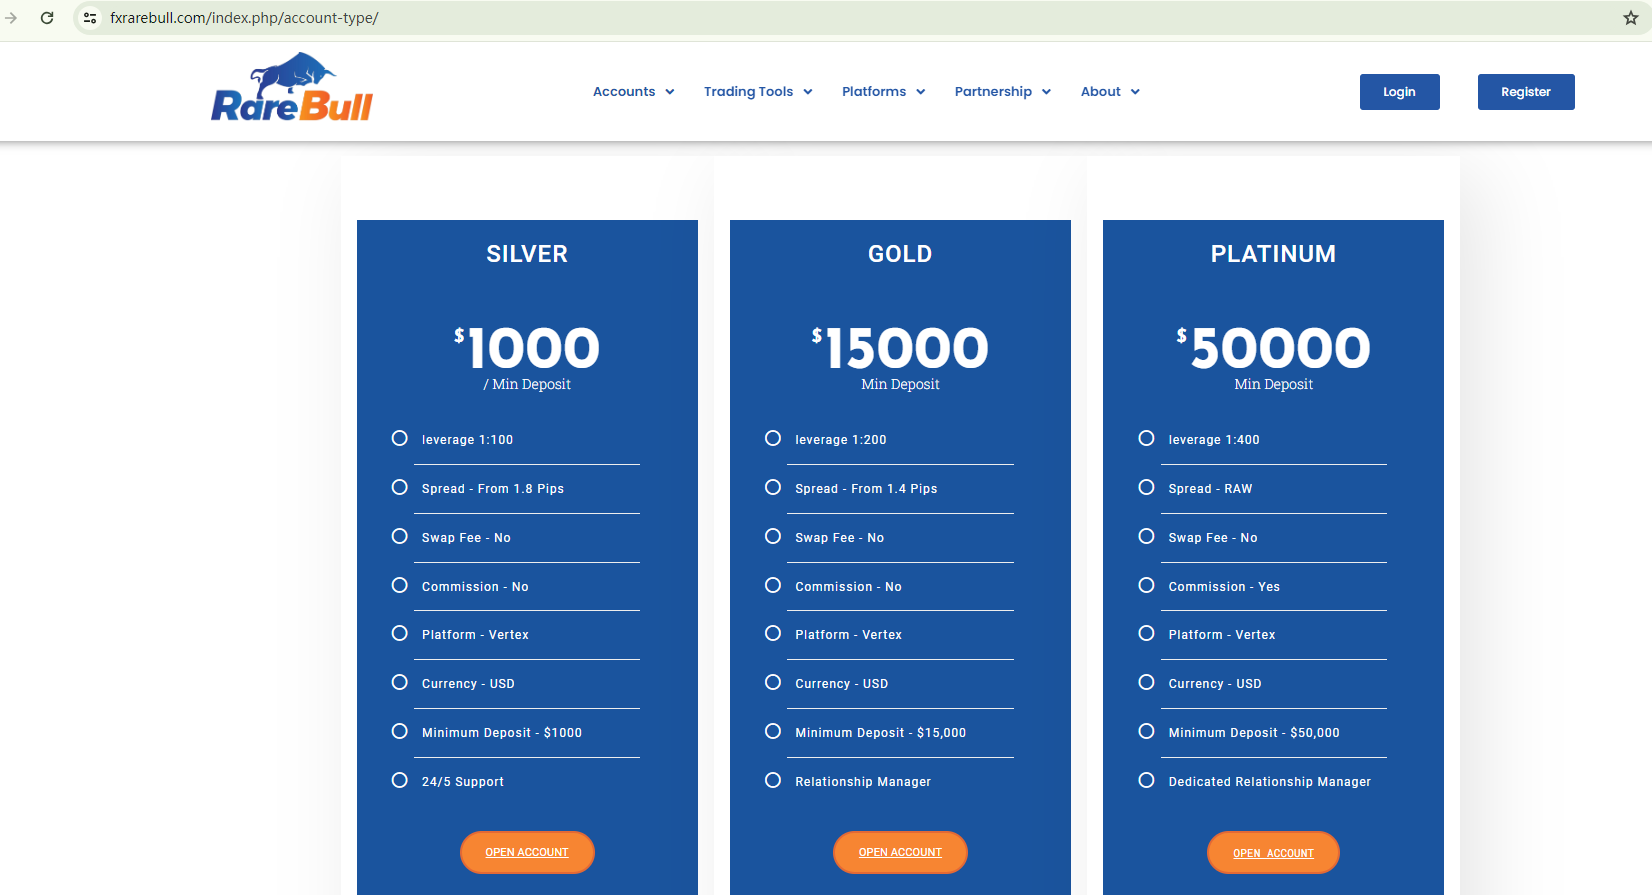The width and height of the screenshot is (1652, 895).
Task: Open a Platinum account with OPEN ACCOUNT
Action: [x=1273, y=853]
